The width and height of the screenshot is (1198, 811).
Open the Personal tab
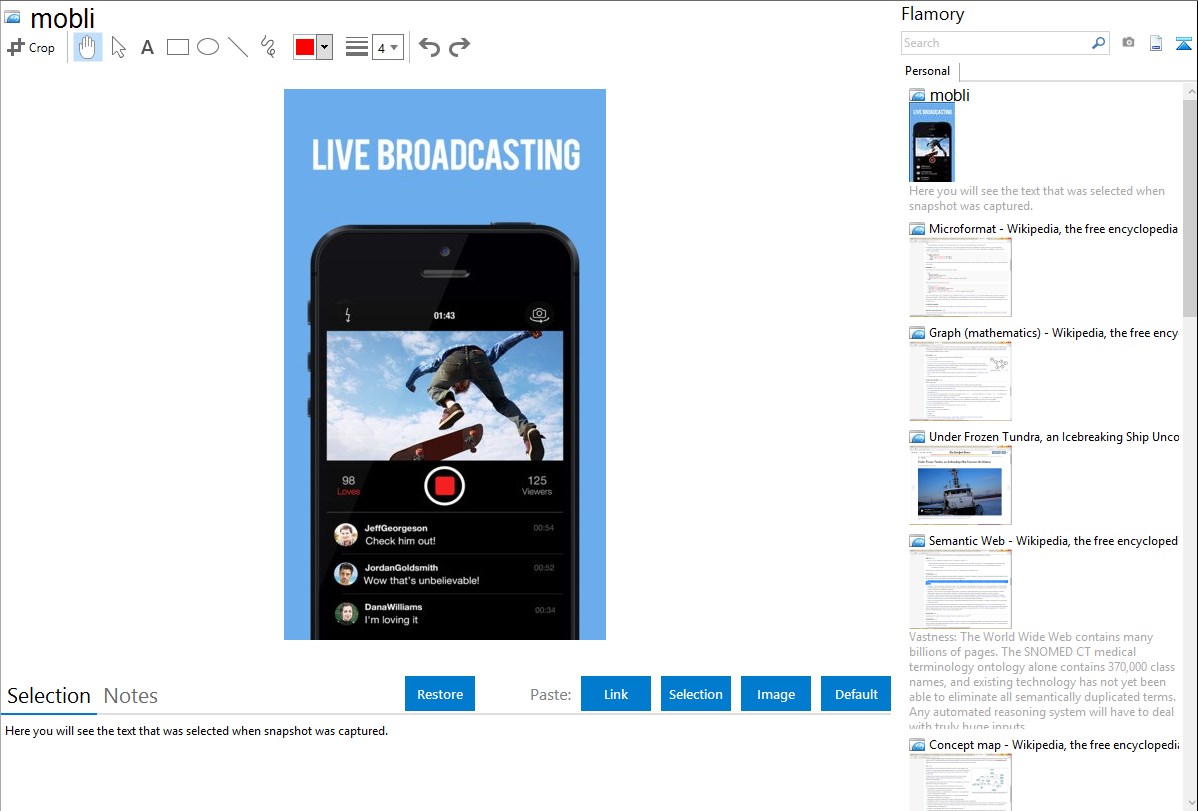coord(927,71)
